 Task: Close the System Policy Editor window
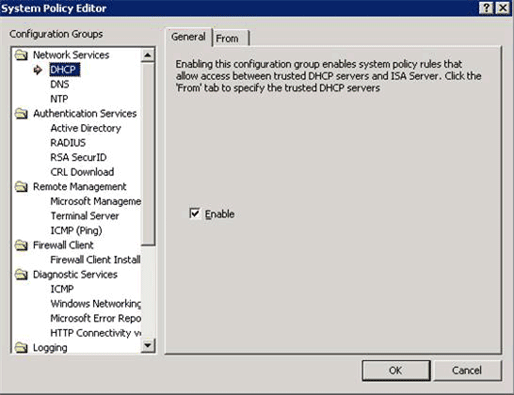[503, 8]
